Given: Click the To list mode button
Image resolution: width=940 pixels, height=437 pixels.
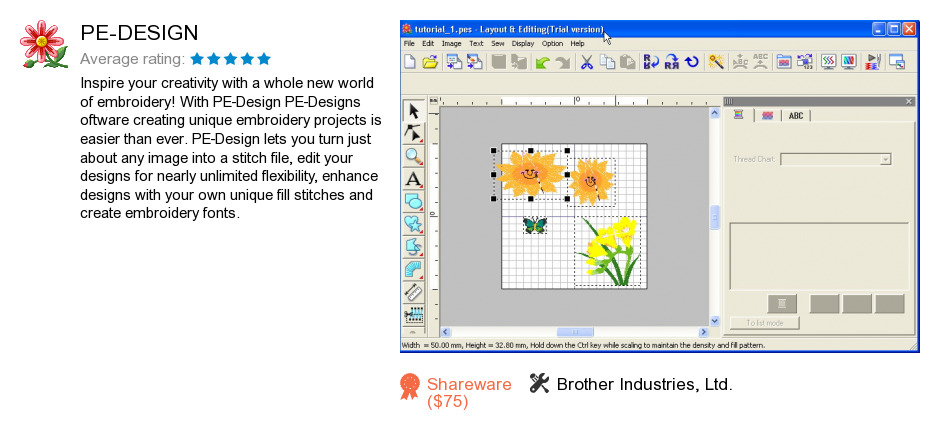Looking at the screenshot, I should (764, 323).
